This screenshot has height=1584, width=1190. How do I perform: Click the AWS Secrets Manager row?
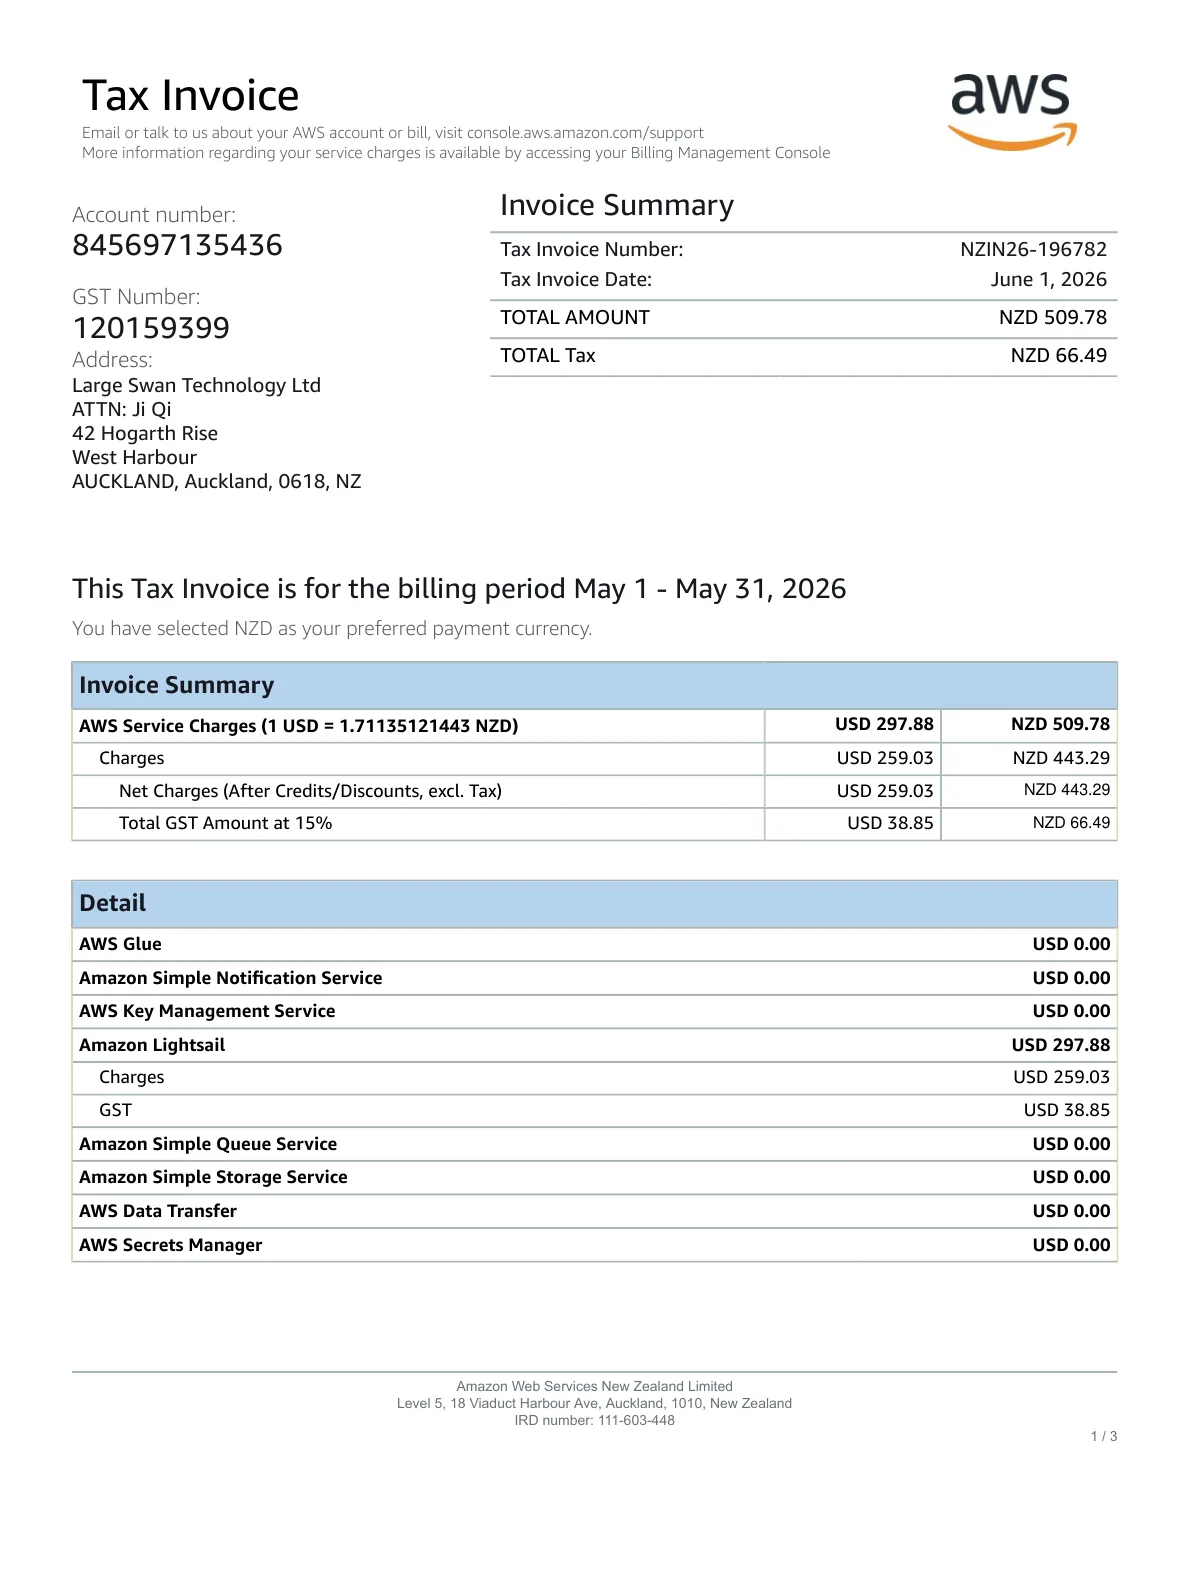(594, 1245)
